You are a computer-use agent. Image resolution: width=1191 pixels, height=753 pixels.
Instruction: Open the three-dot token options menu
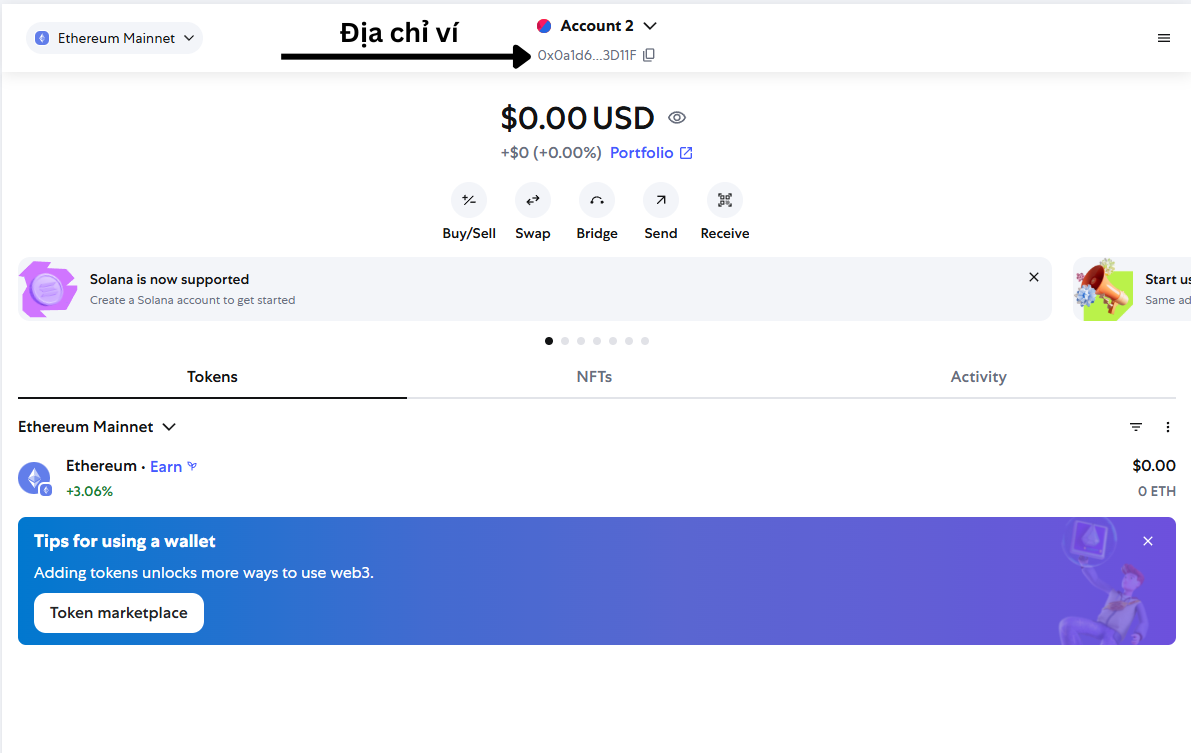click(x=1167, y=427)
